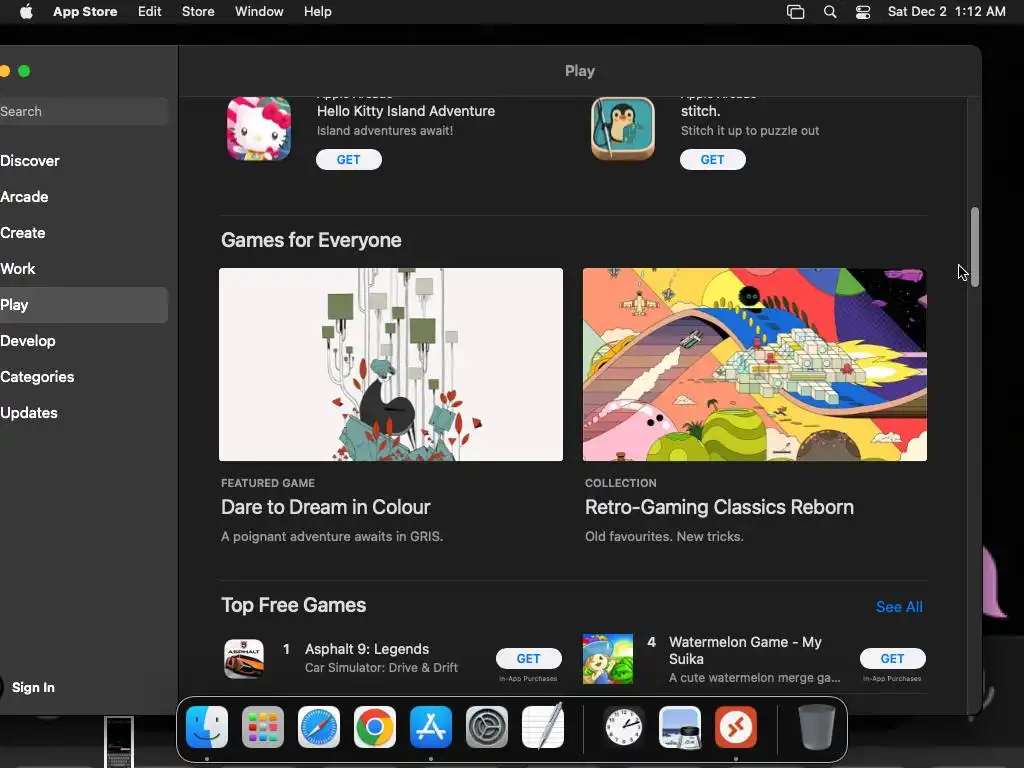This screenshot has height=768, width=1024.
Task: Click the Asphalt 9: Legends title text
Action: 367,649
